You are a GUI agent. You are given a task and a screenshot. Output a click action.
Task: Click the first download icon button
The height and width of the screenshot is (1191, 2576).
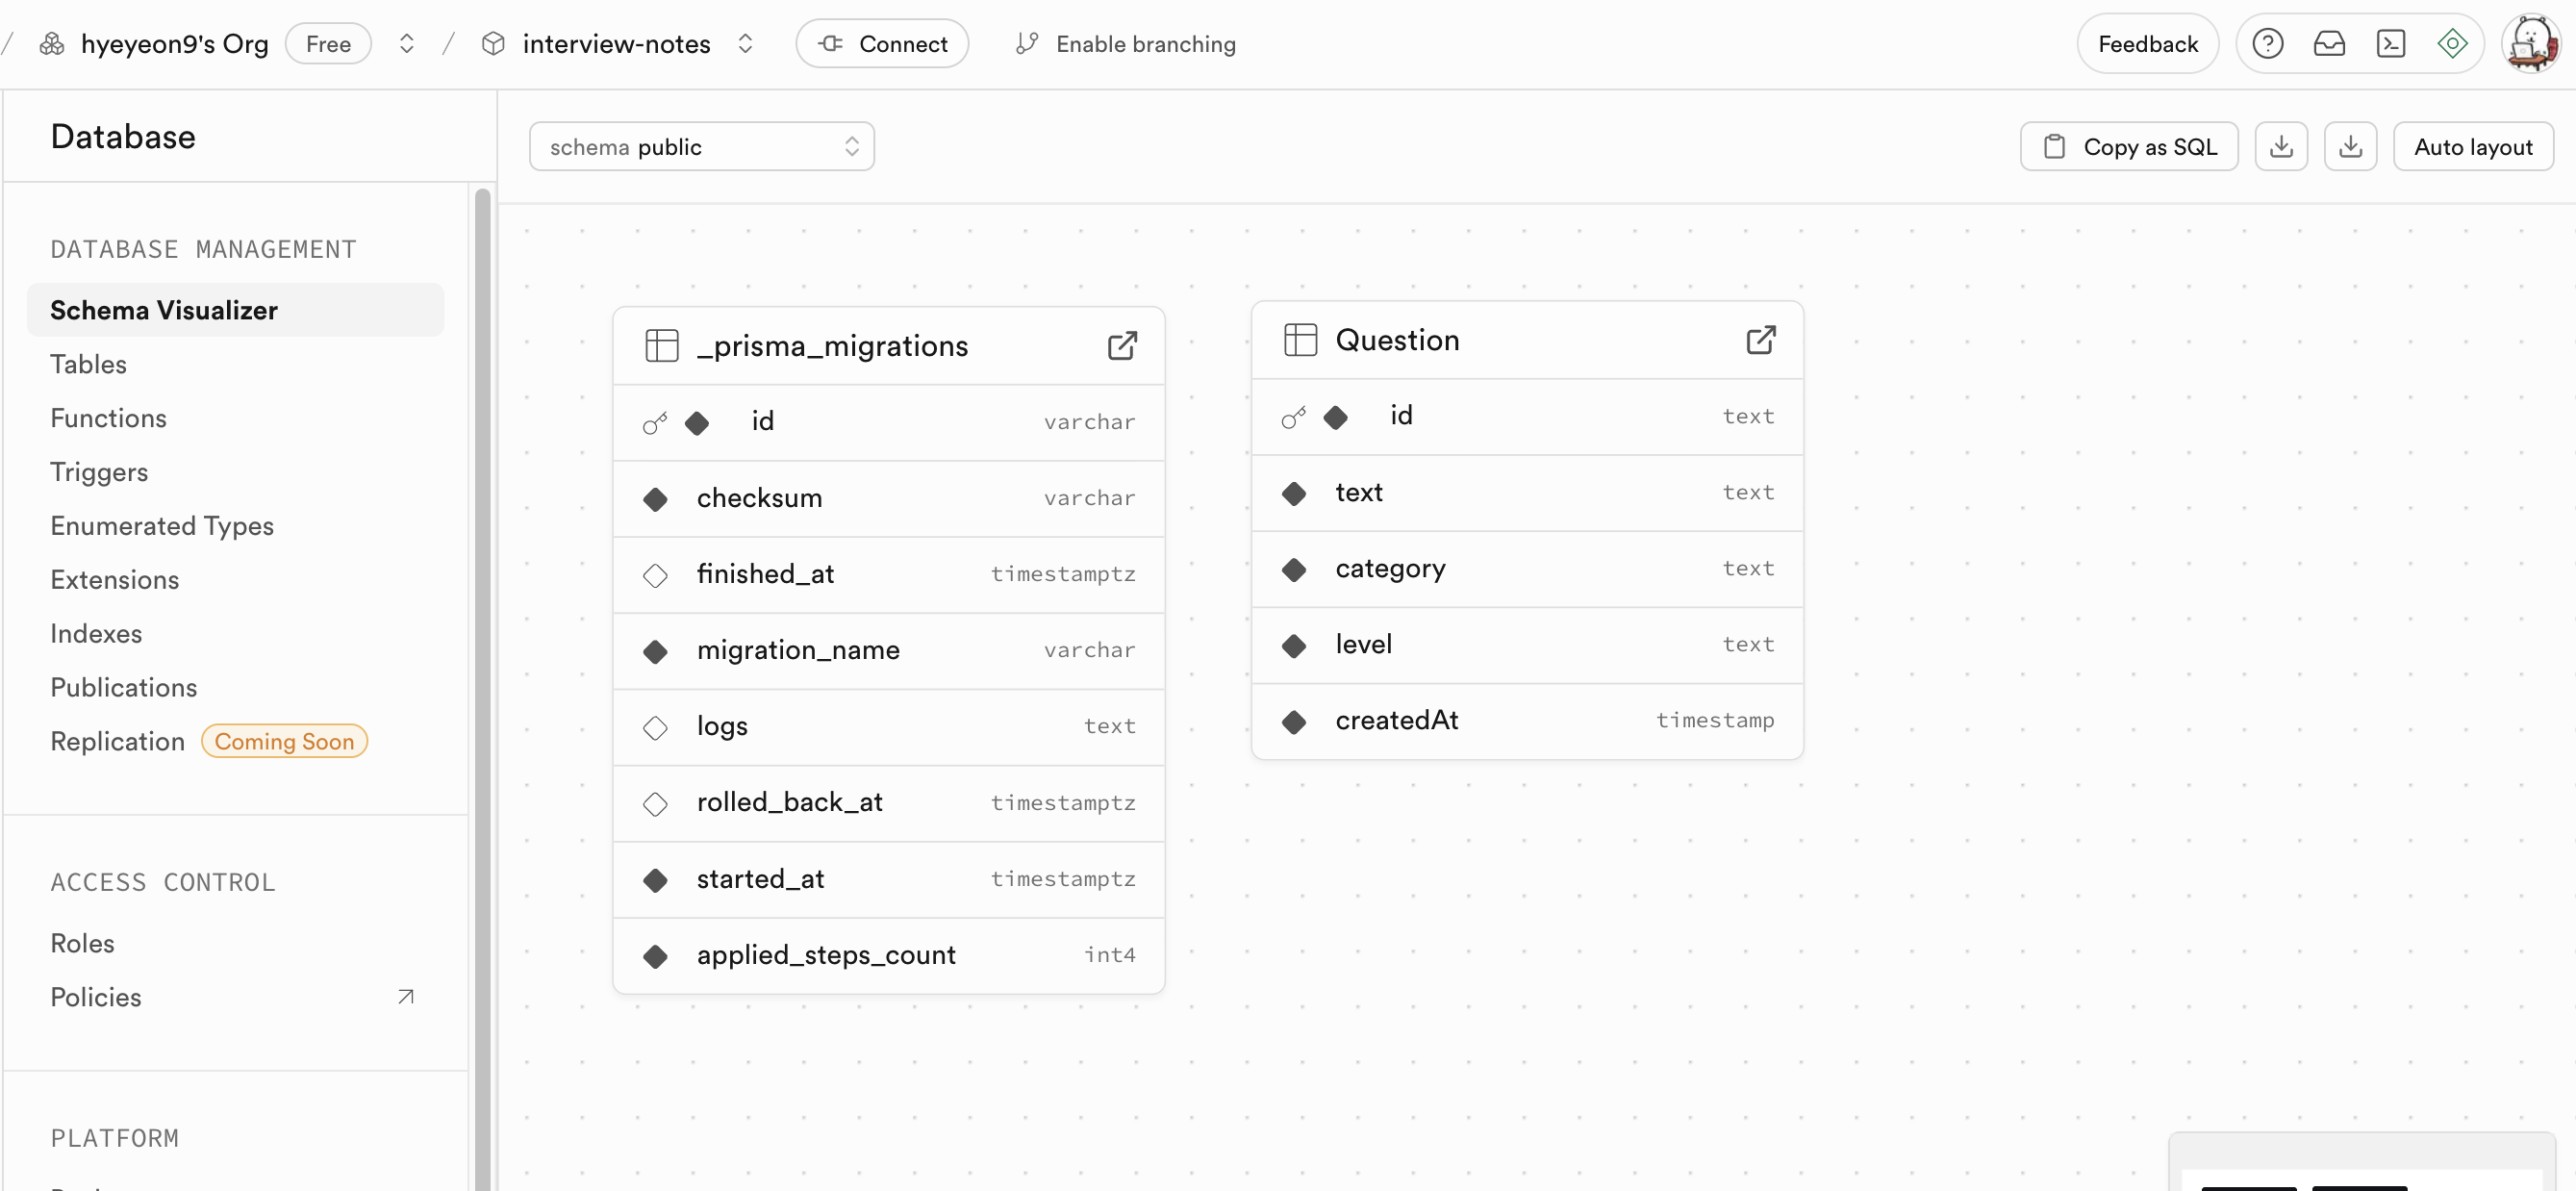tap(2281, 147)
